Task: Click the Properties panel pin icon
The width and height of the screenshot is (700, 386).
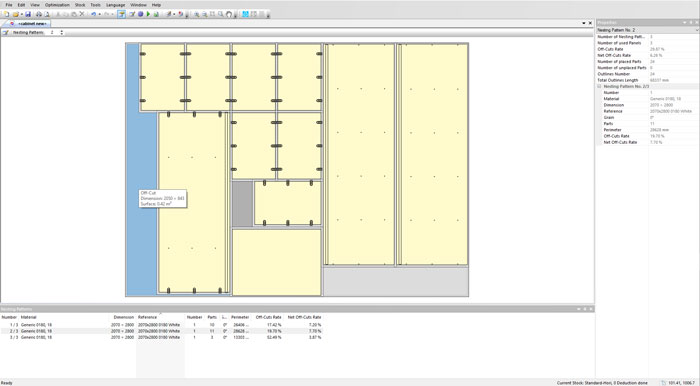Action: coord(690,22)
